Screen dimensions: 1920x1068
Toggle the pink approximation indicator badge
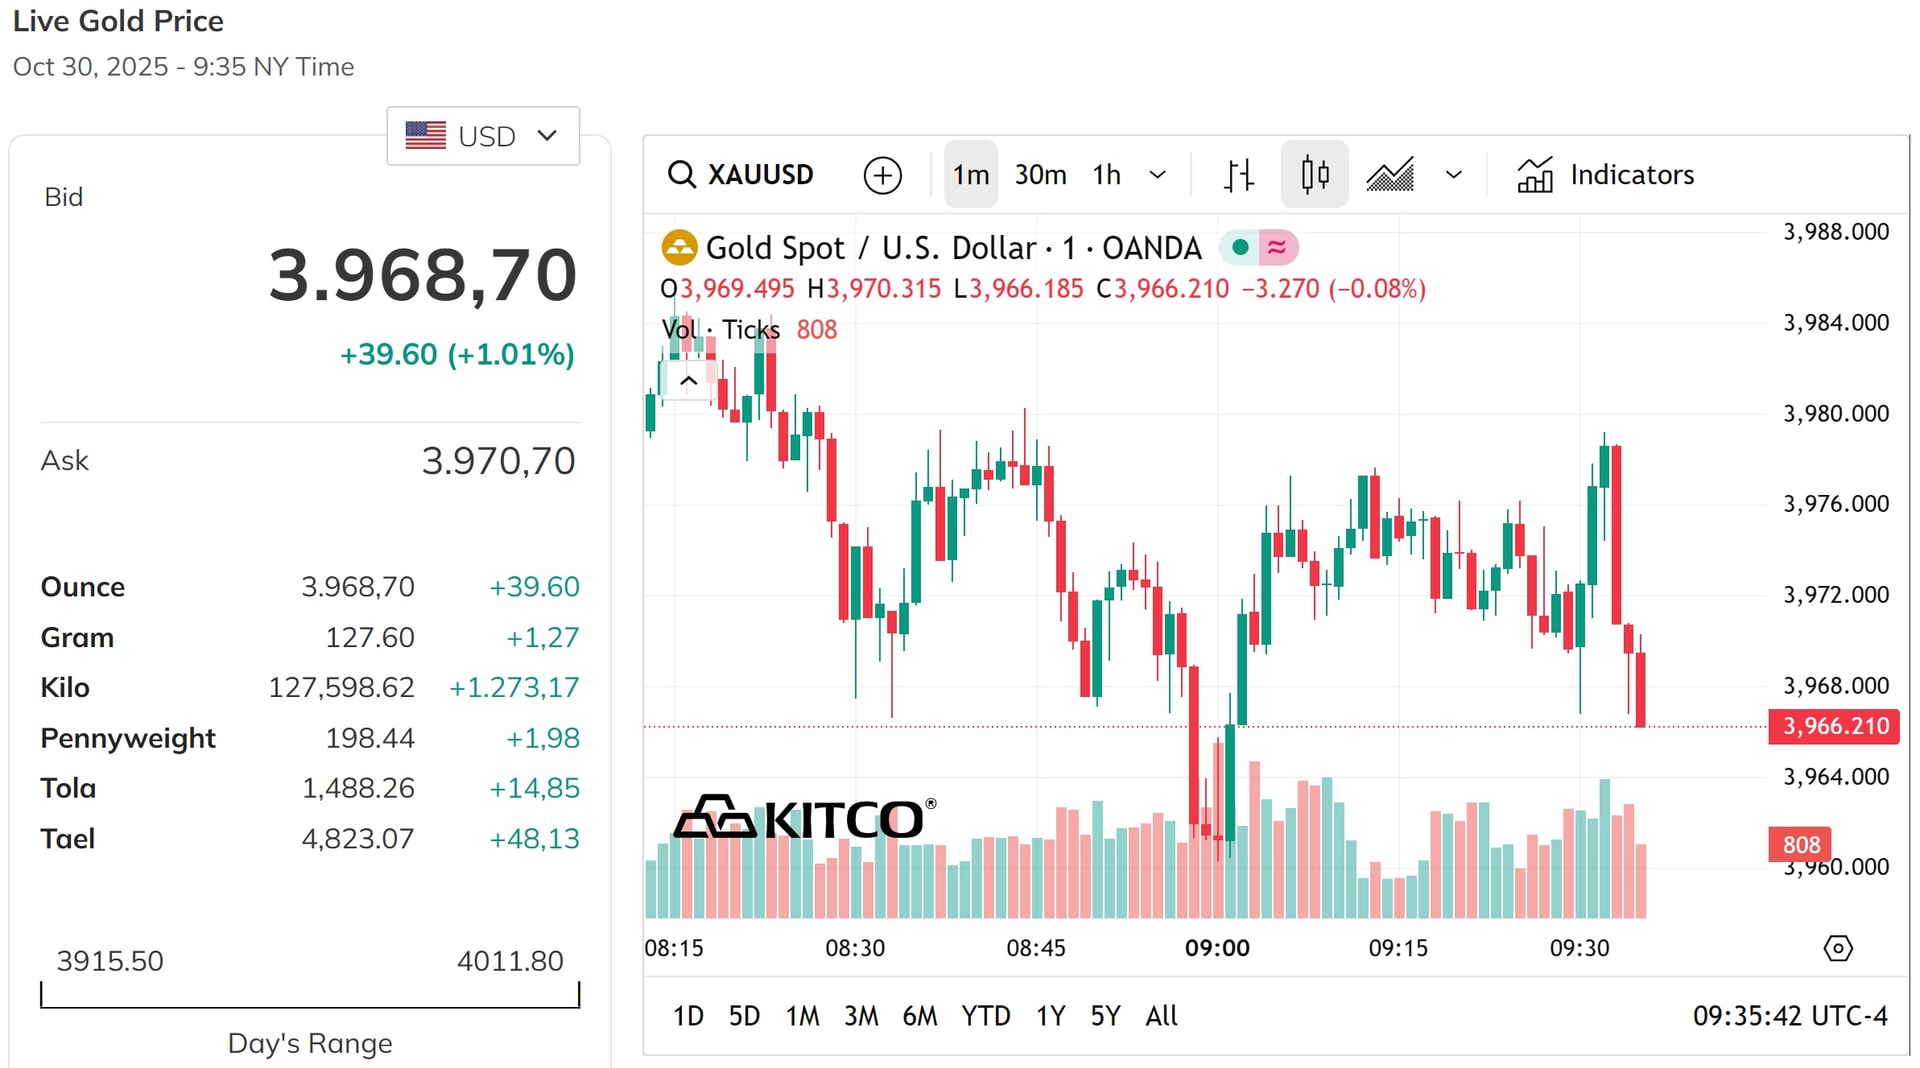point(1277,247)
